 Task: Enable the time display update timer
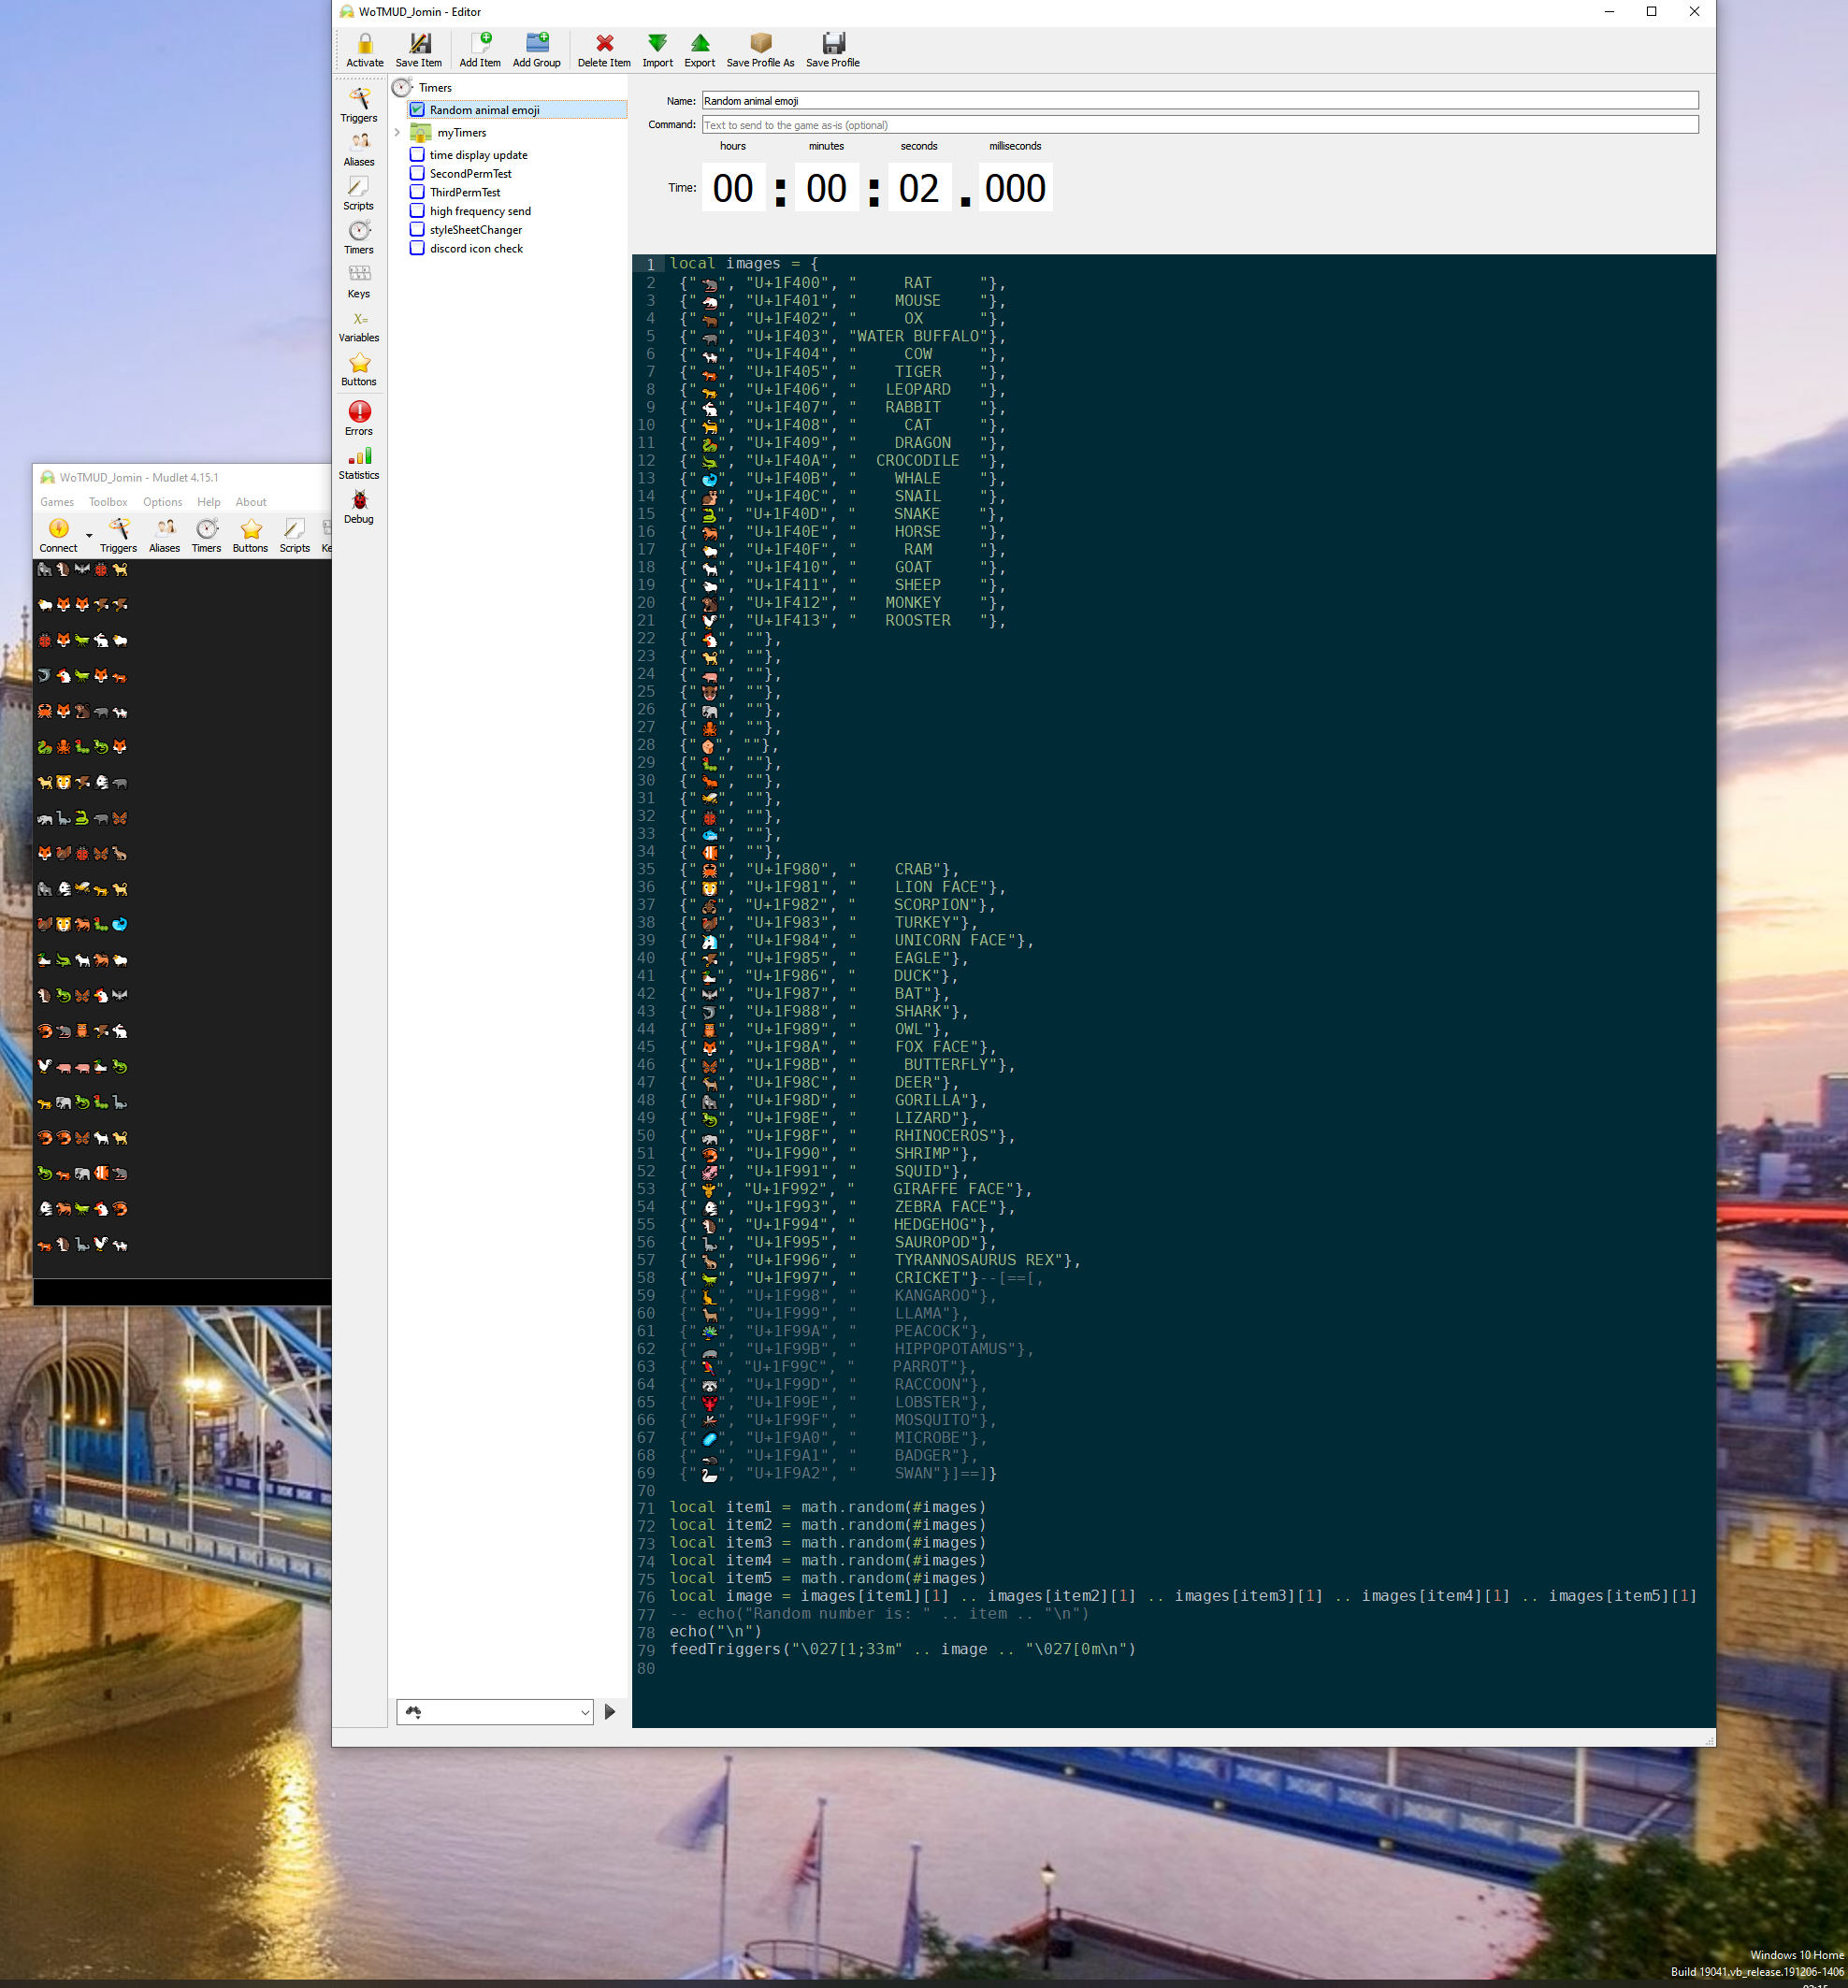point(417,155)
